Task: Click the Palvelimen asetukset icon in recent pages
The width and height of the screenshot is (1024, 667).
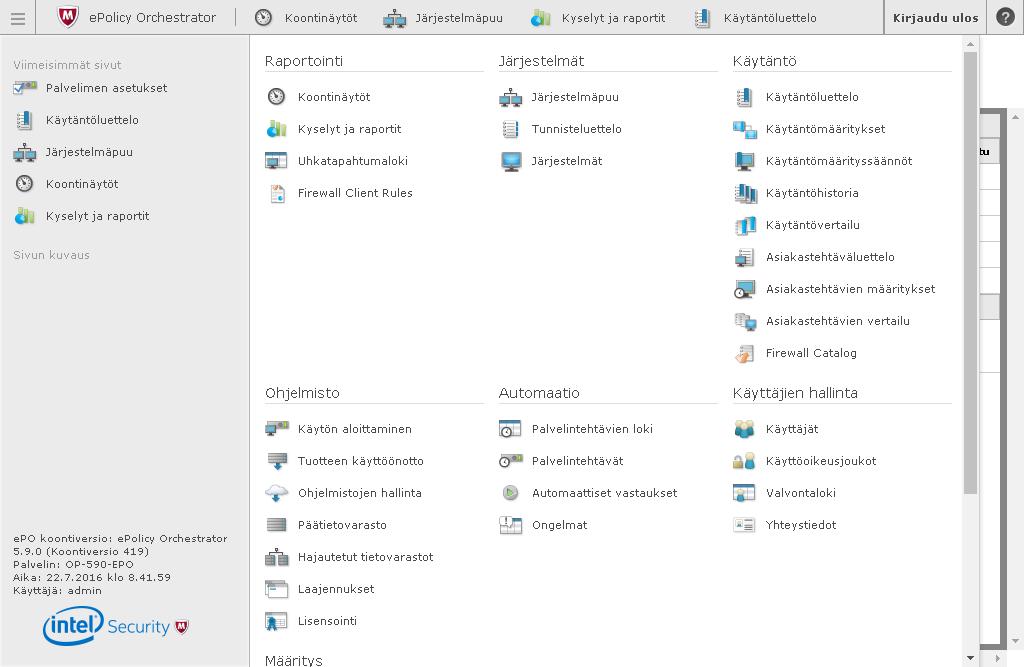Action: [25, 88]
